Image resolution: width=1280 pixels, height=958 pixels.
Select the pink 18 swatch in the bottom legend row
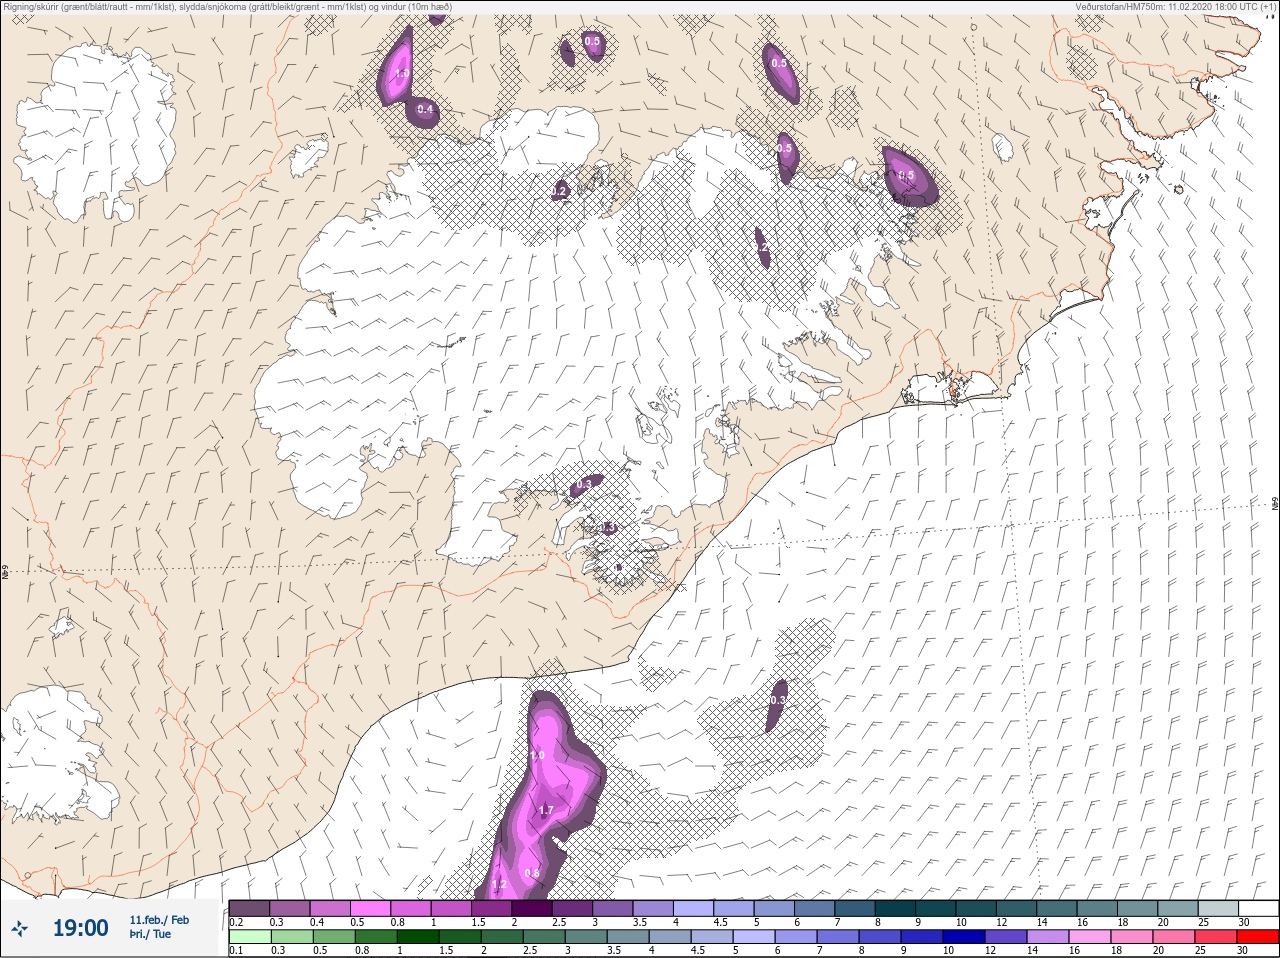(1132, 937)
